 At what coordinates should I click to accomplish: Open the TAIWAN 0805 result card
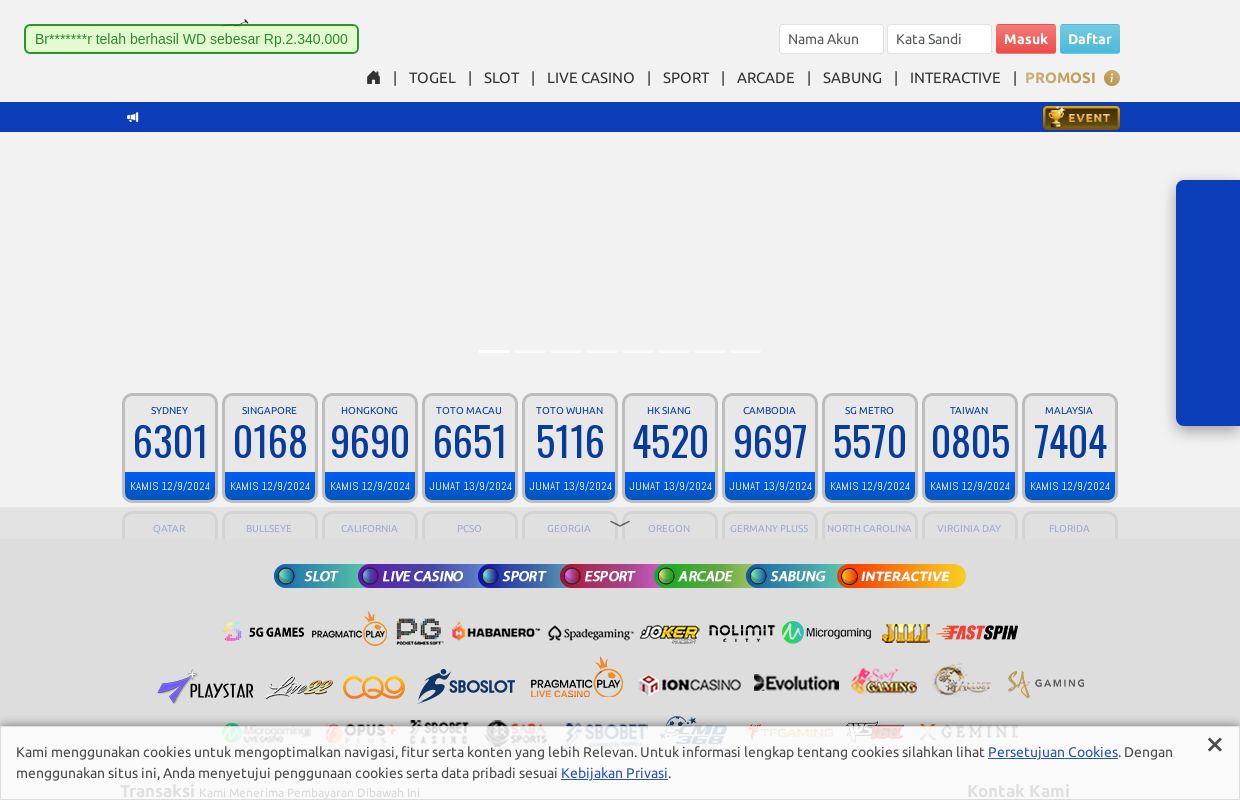[x=970, y=448]
